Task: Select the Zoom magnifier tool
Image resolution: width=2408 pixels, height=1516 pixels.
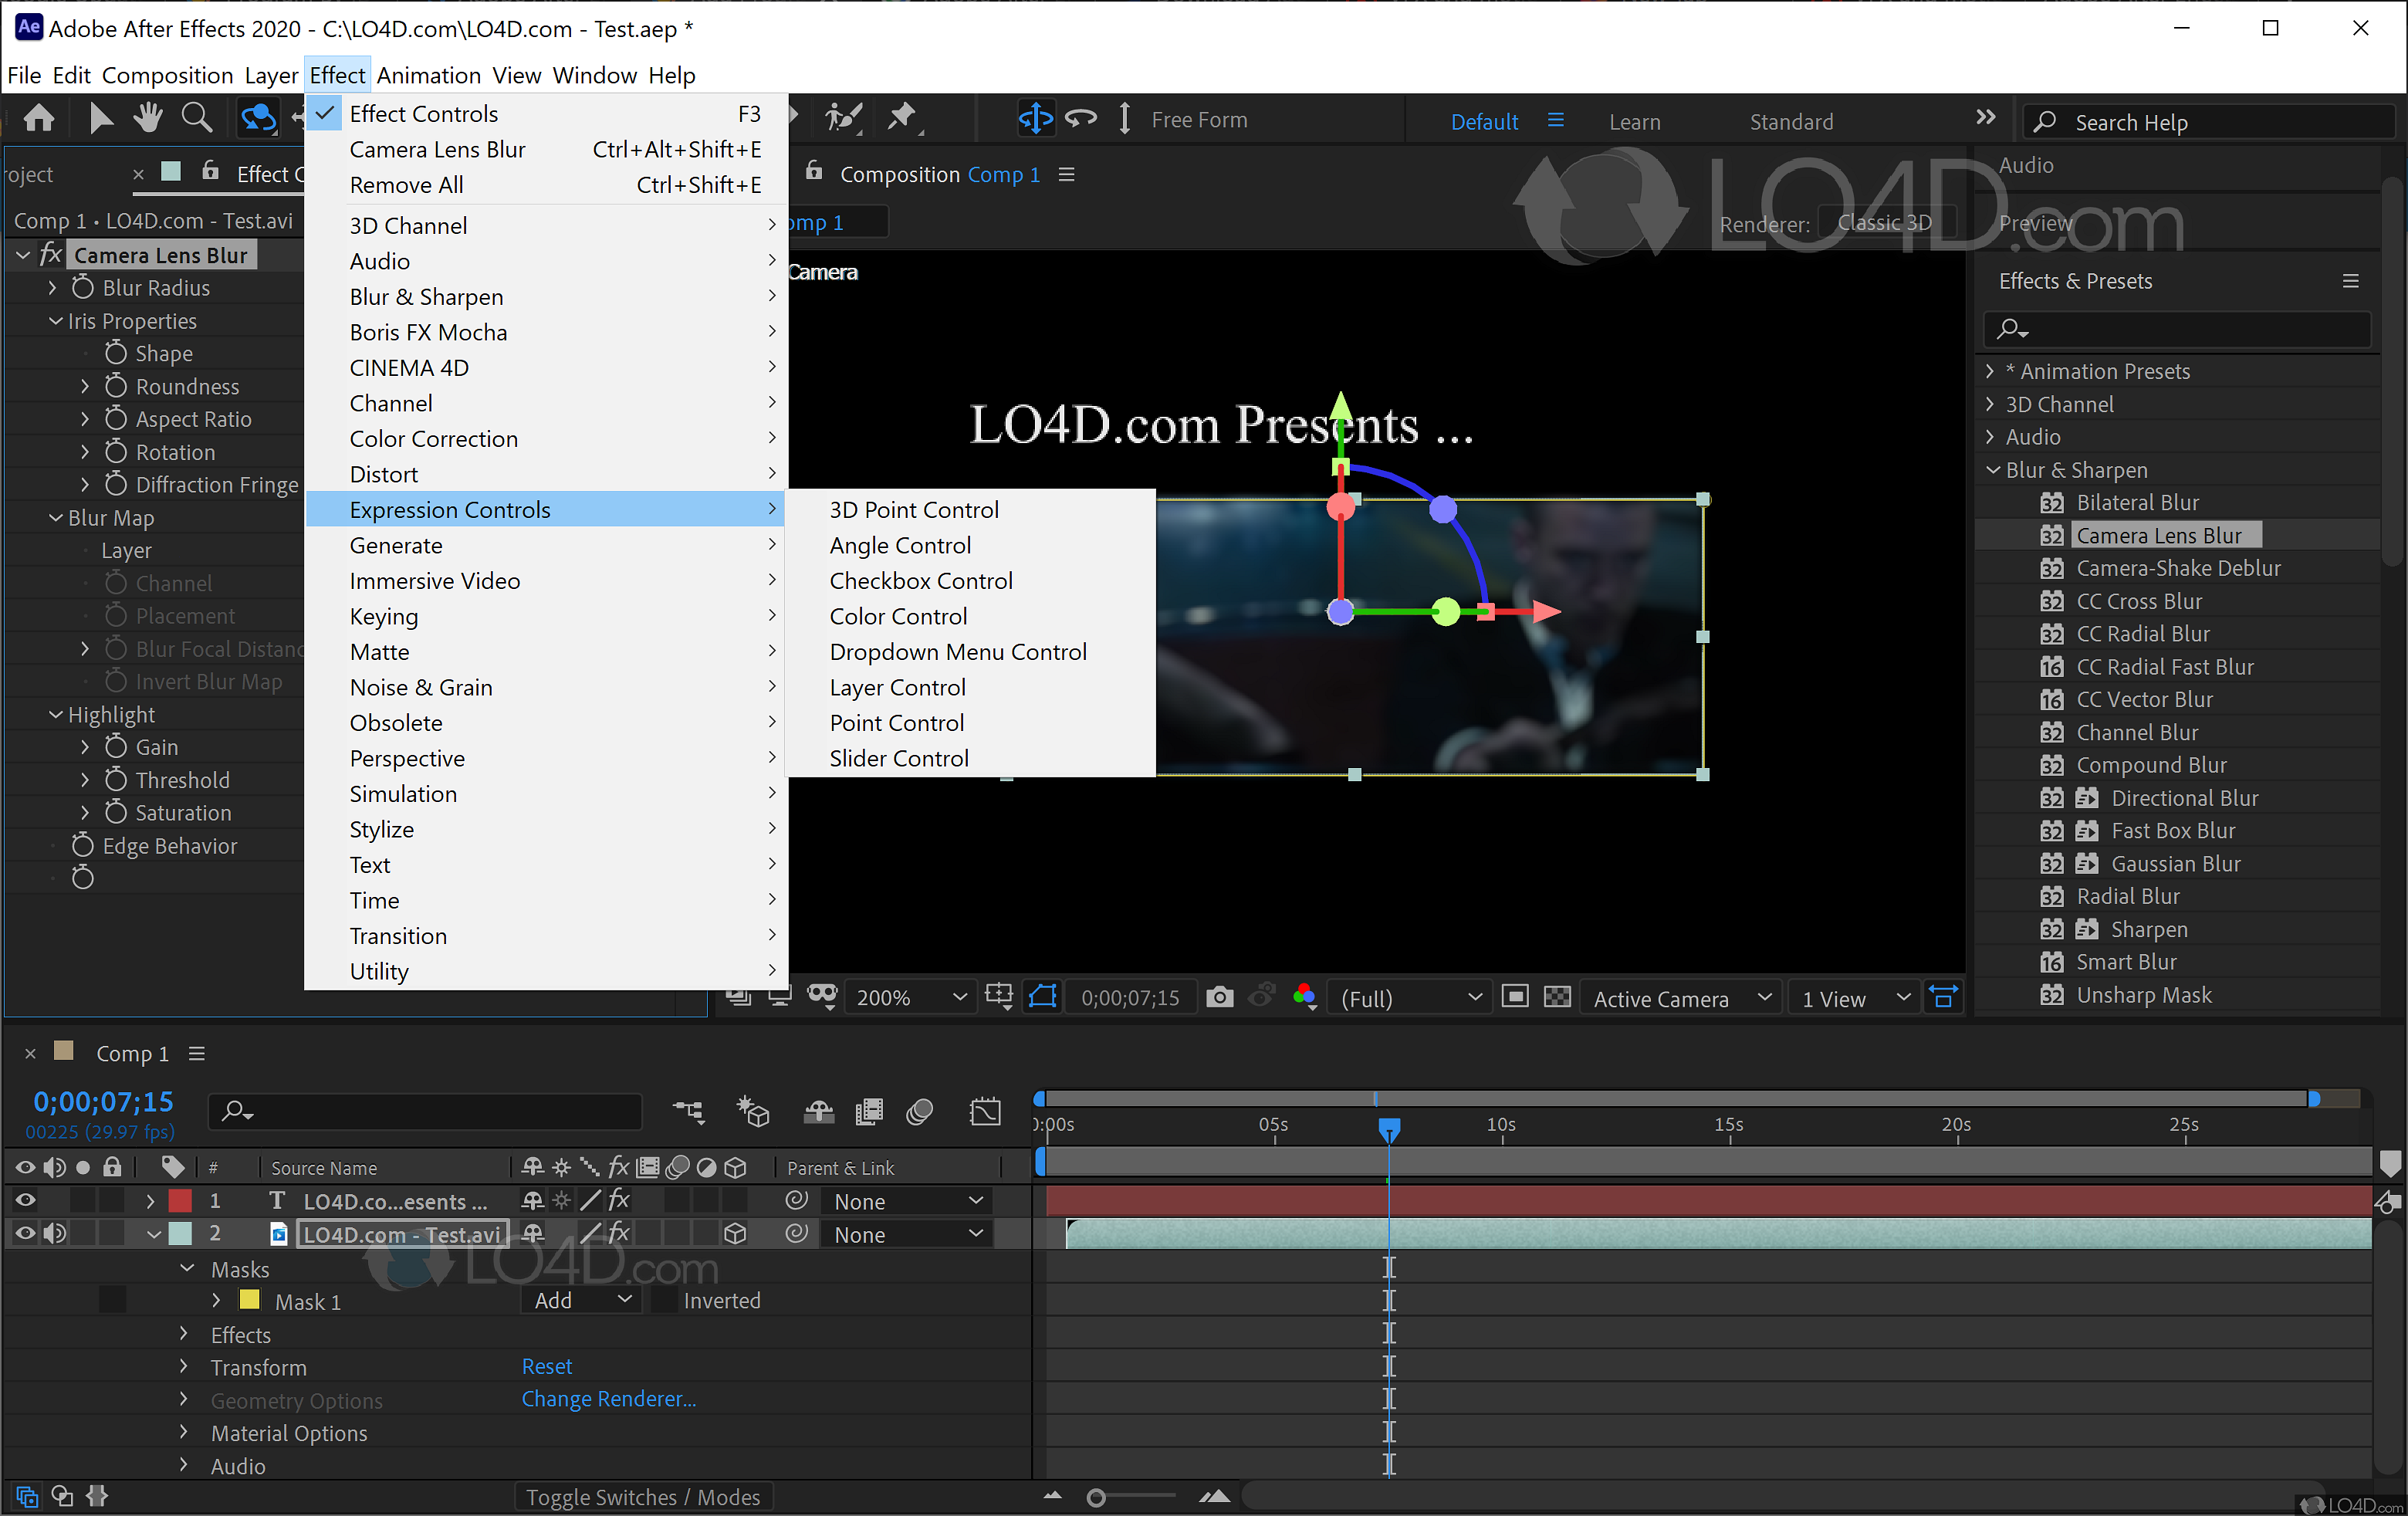Action: click(197, 119)
